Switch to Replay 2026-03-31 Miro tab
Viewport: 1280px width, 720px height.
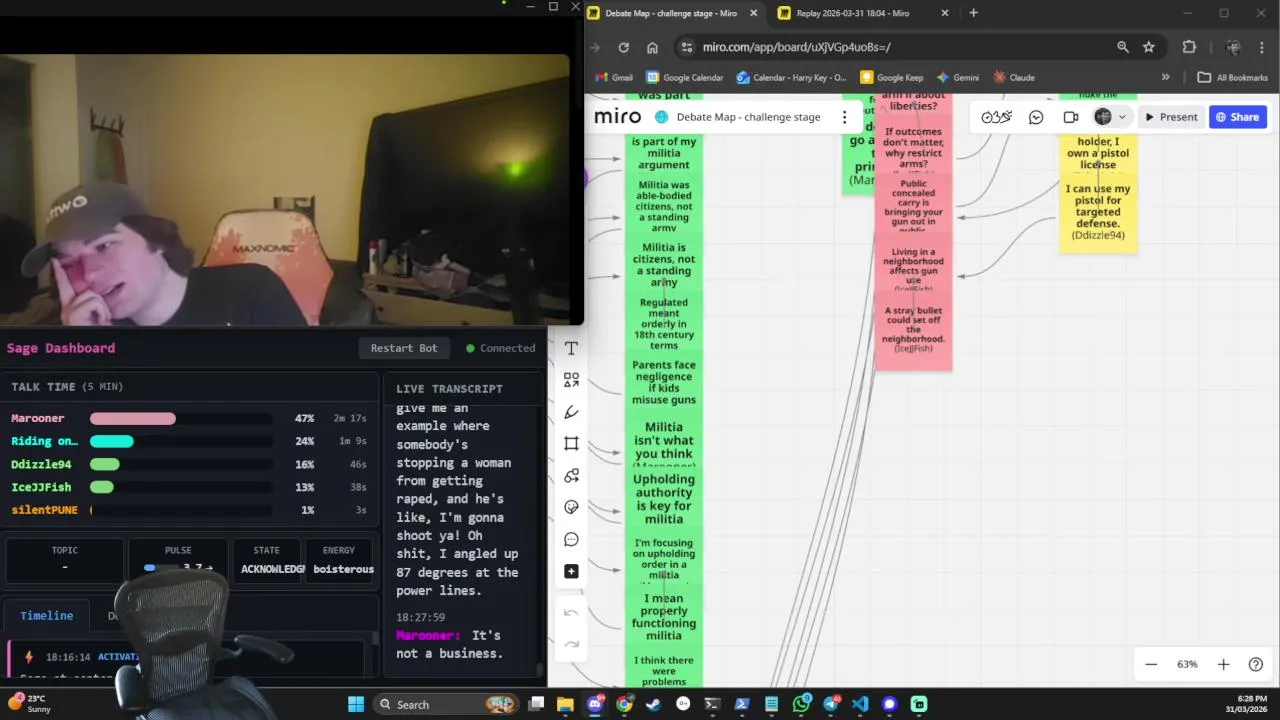click(x=845, y=13)
